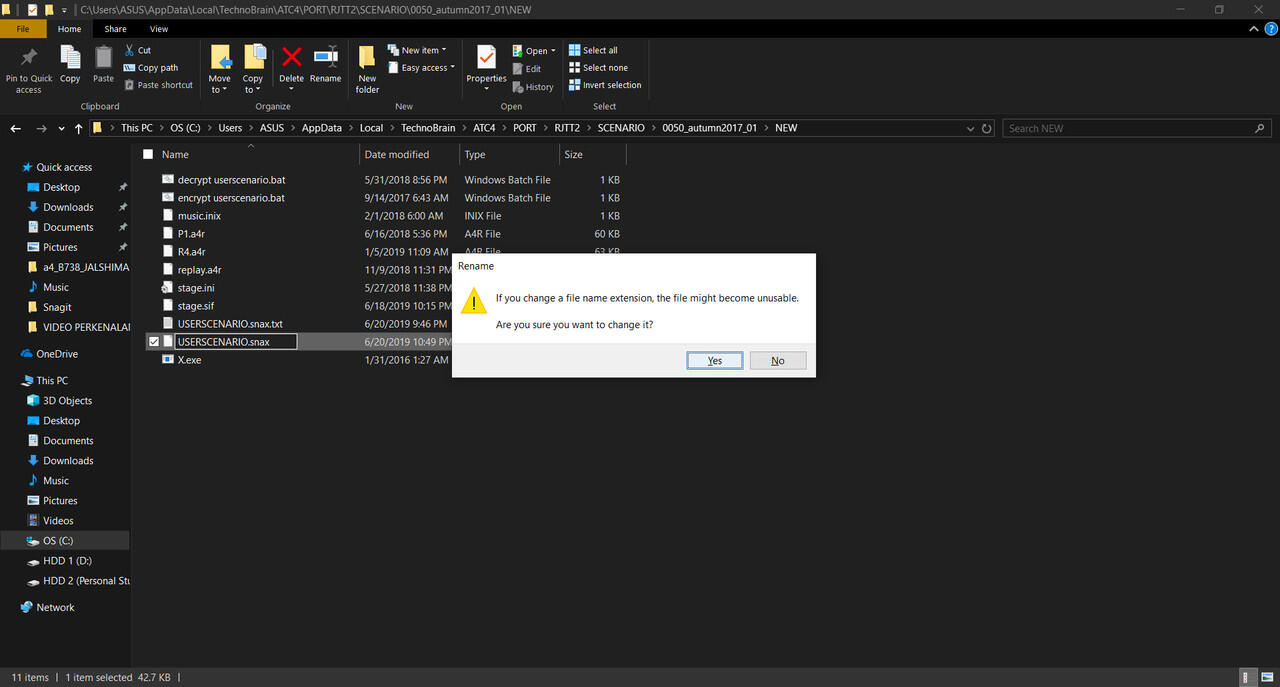Screen dimensions: 1280x687
Task: Select the stage.ini file
Action: 196,288
